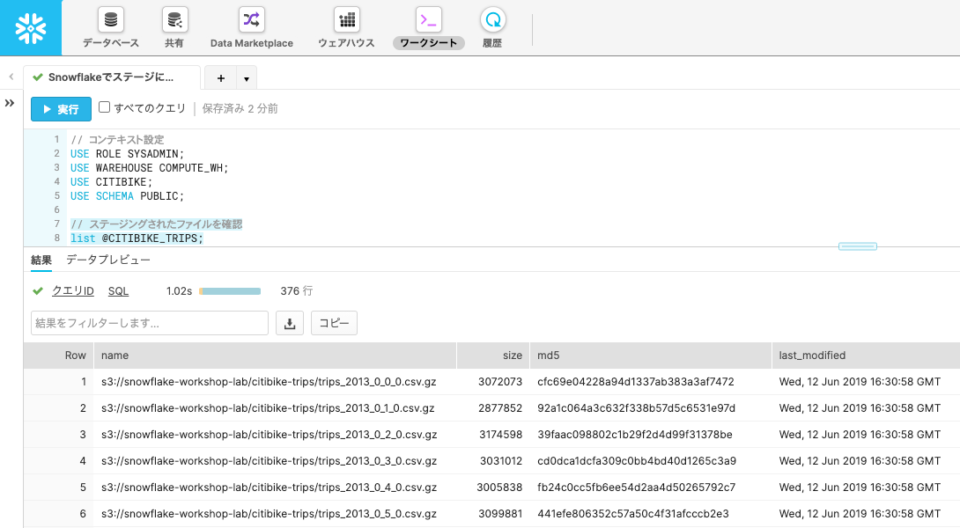Open the worksheet tab dropdown arrow
The height and width of the screenshot is (528, 960).
[x=246, y=79]
